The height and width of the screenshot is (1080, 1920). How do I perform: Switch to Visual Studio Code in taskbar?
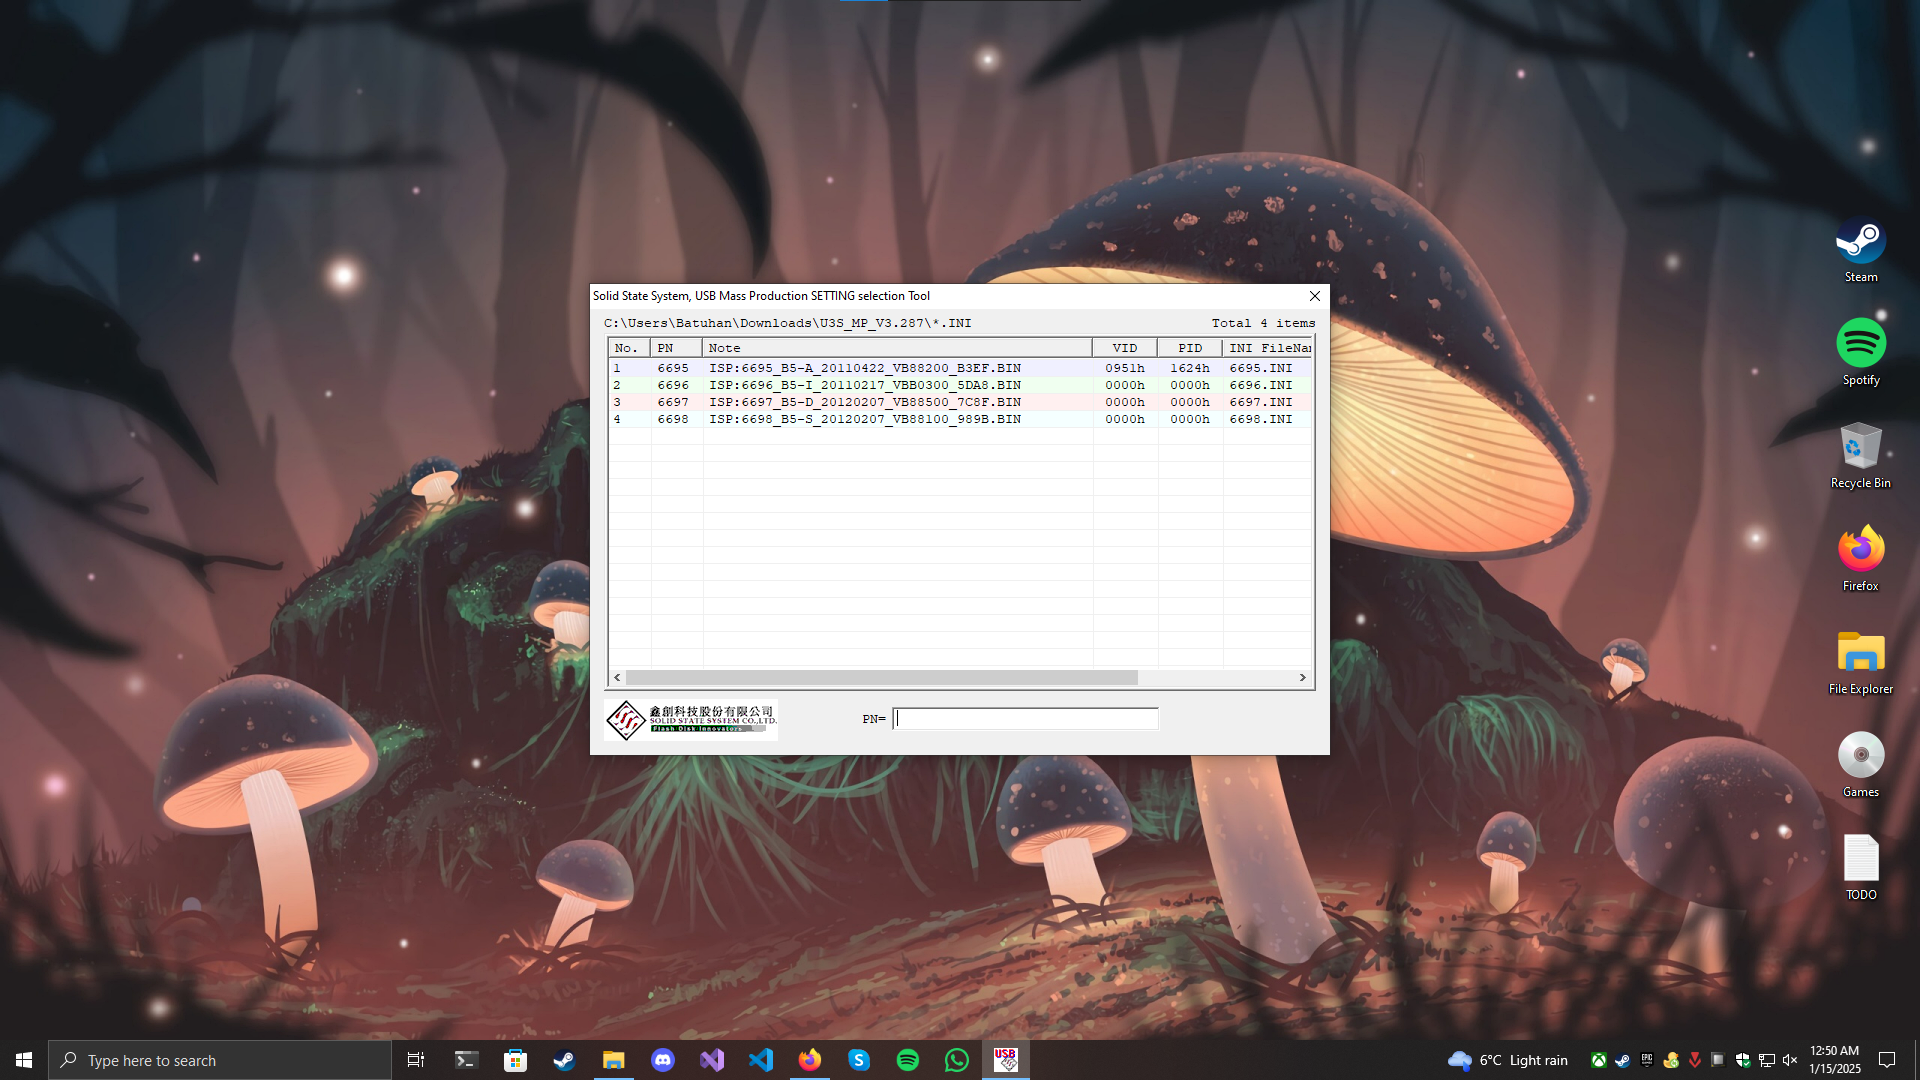[x=760, y=1060]
